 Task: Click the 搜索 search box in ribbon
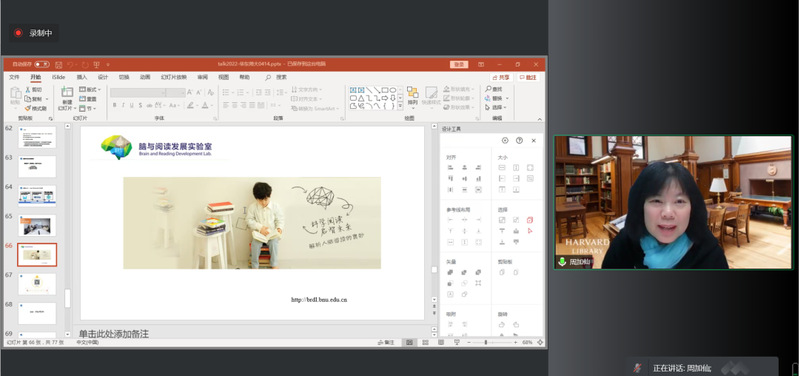tap(276, 77)
